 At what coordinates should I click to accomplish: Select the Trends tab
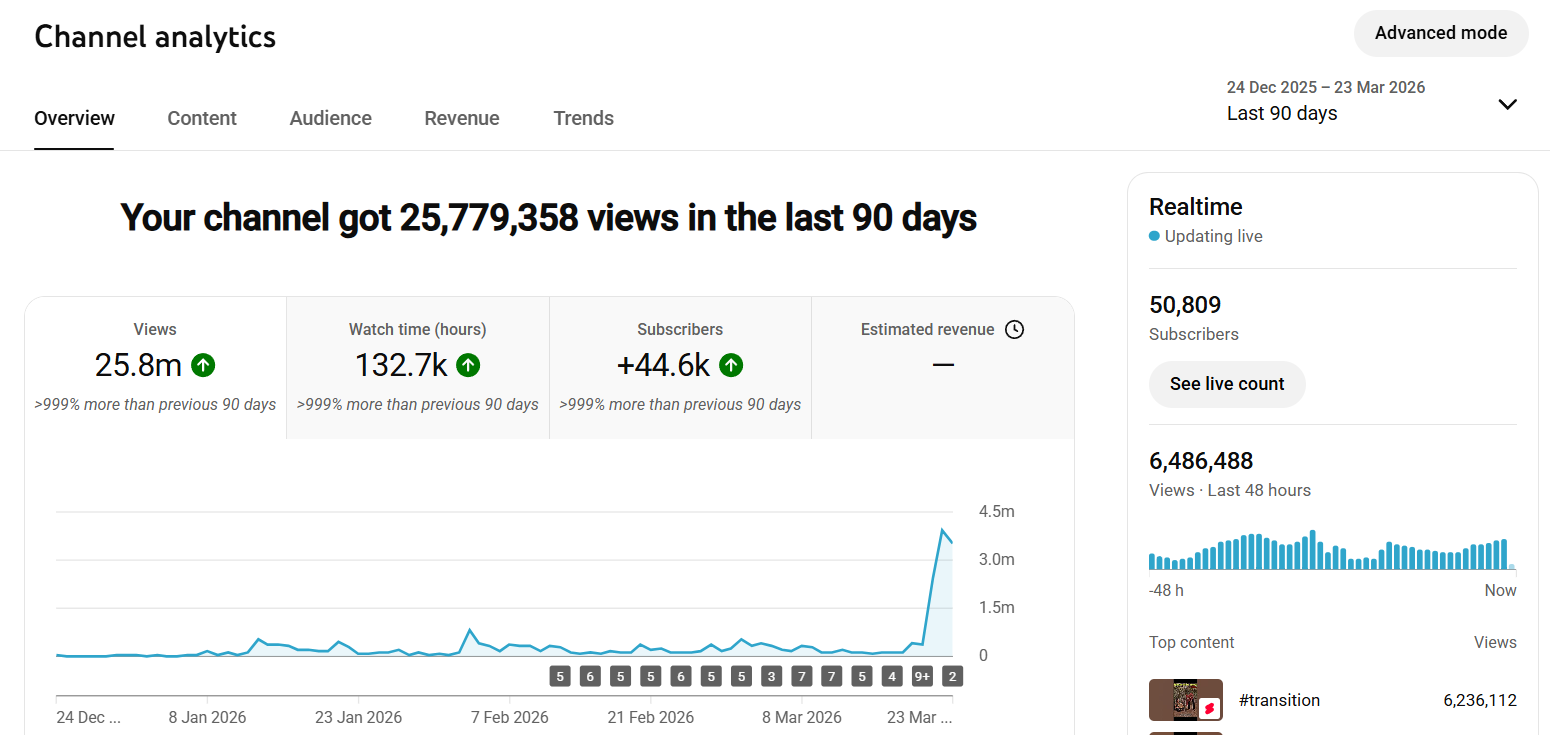click(x=583, y=118)
